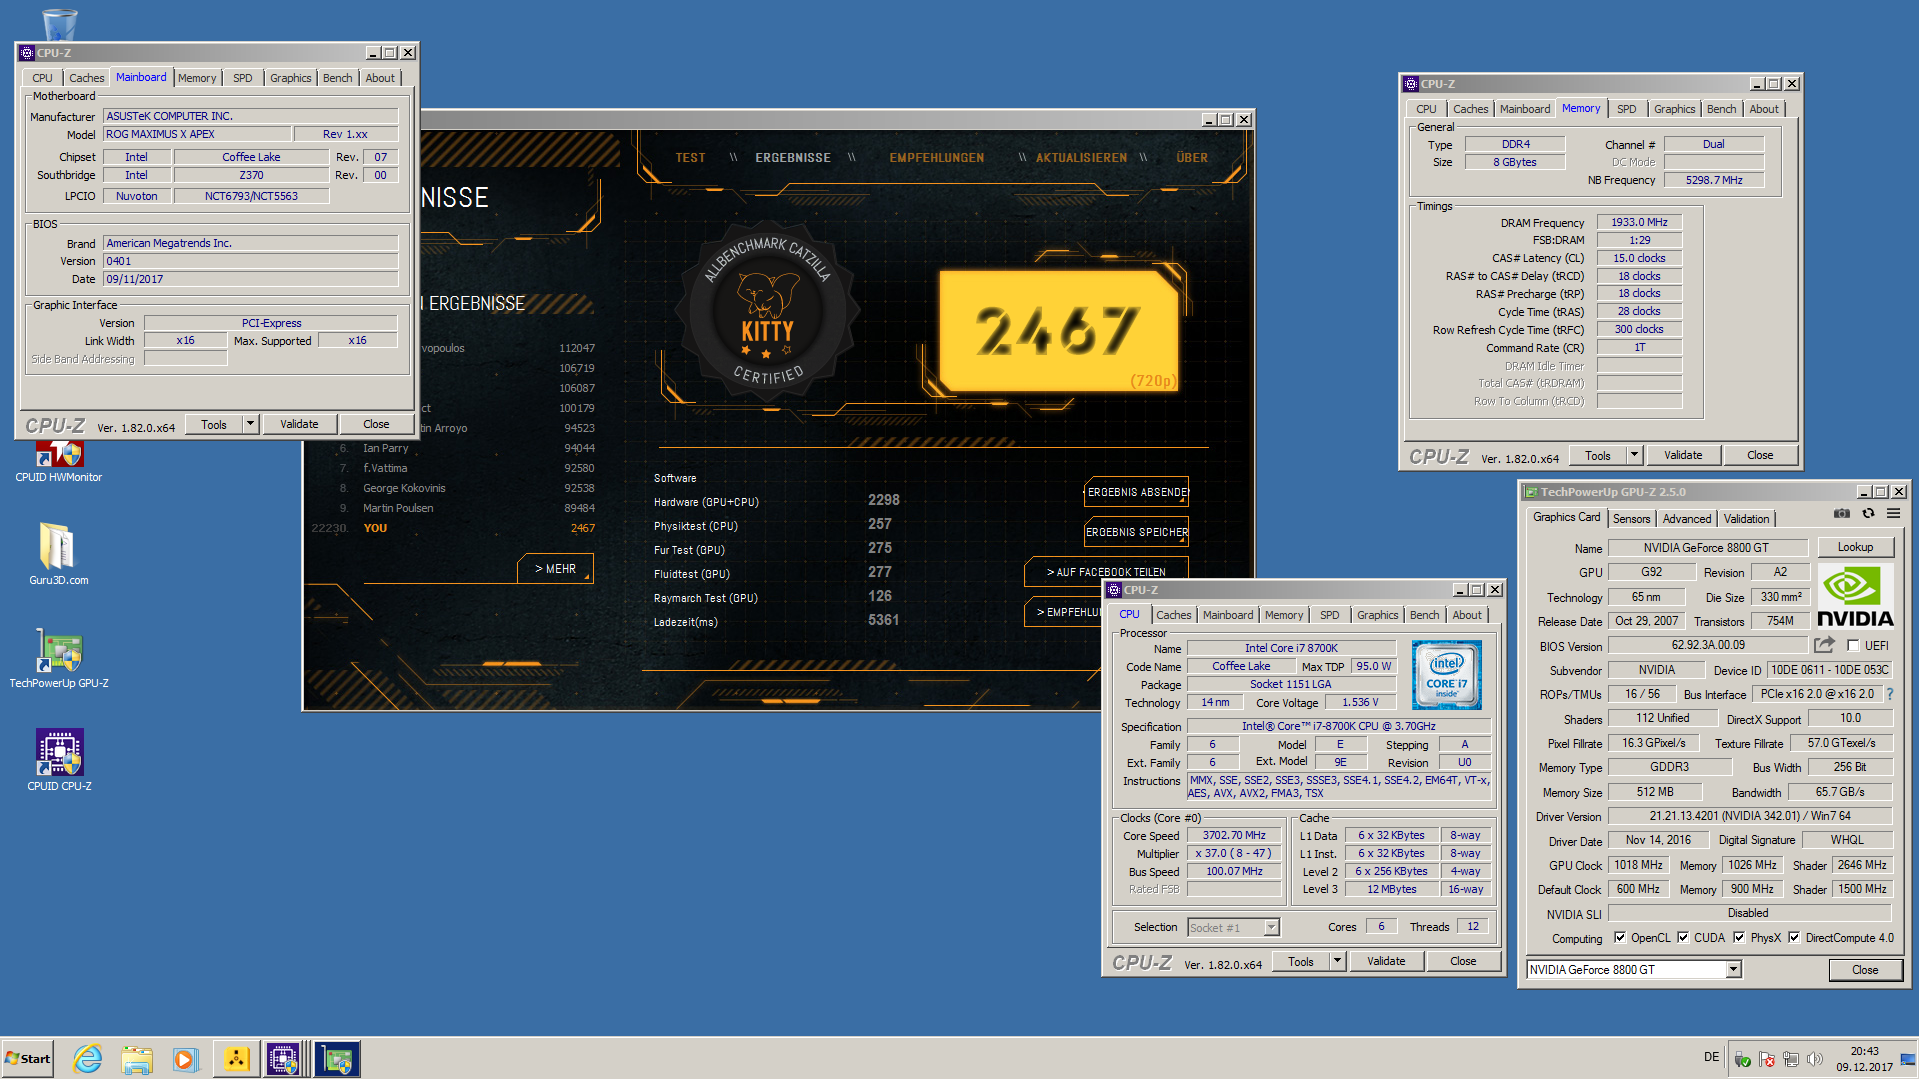Click the network tray icon
This screenshot has height=1079, width=1919.
1791,1059
